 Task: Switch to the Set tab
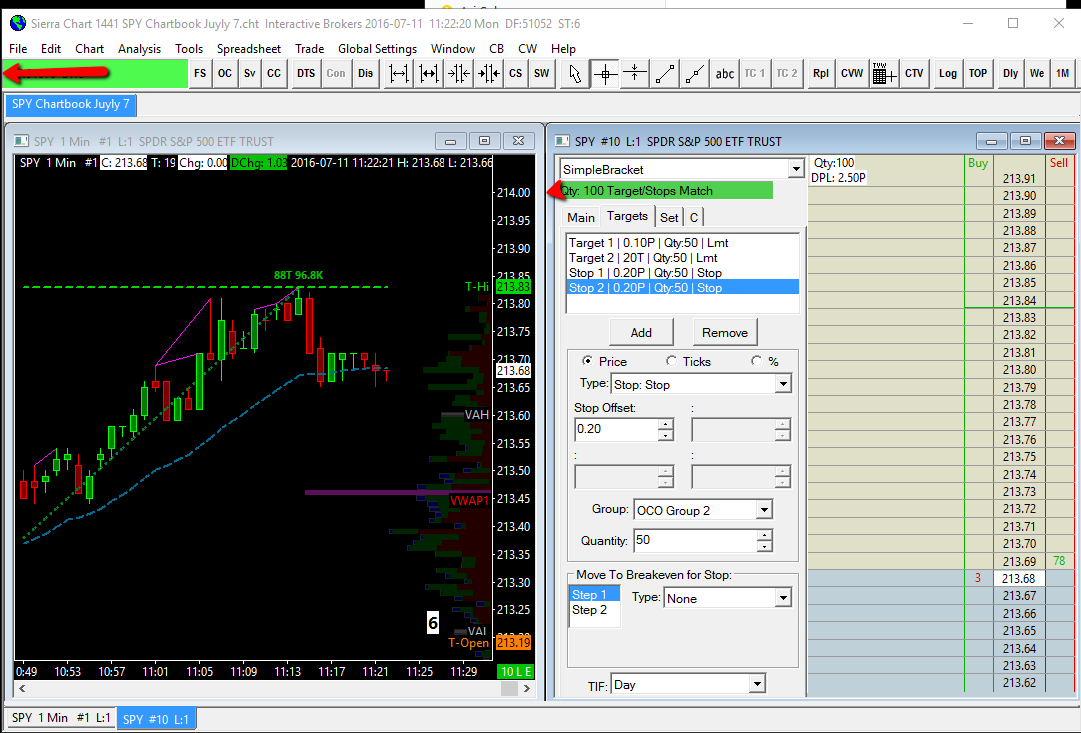point(669,217)
